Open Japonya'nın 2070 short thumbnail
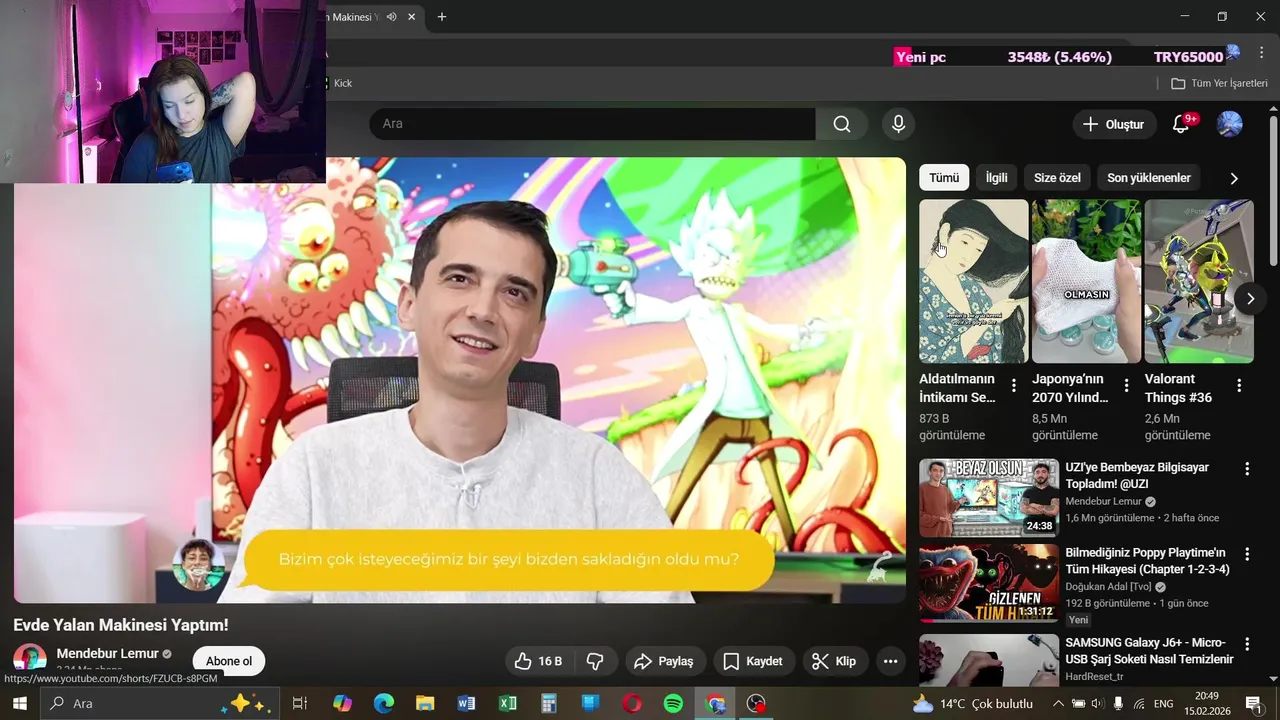Viewport: 1280px width, 720px height. (x=1086, y=281)
